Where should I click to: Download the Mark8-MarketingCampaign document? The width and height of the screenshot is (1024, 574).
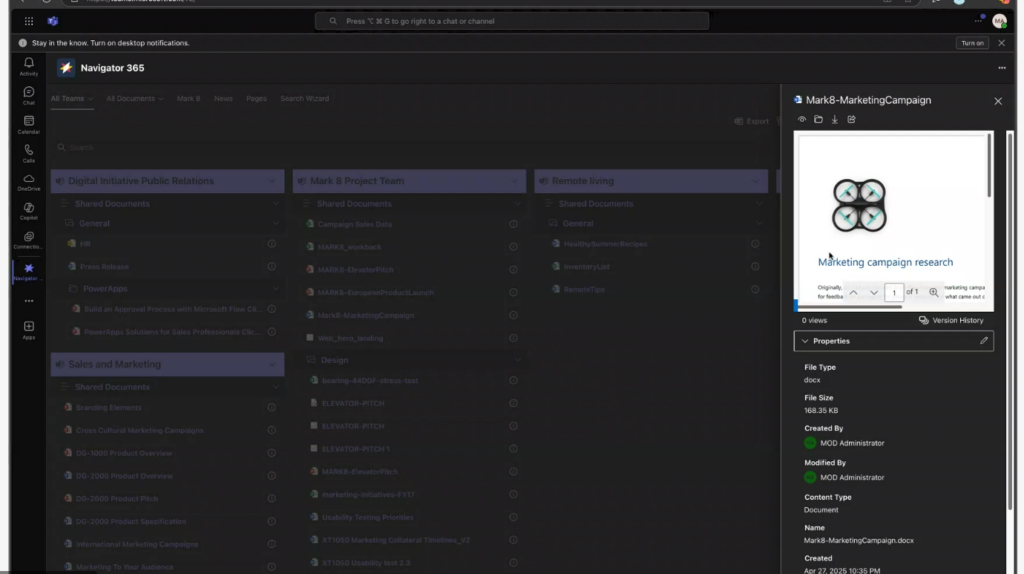(835, 120)
